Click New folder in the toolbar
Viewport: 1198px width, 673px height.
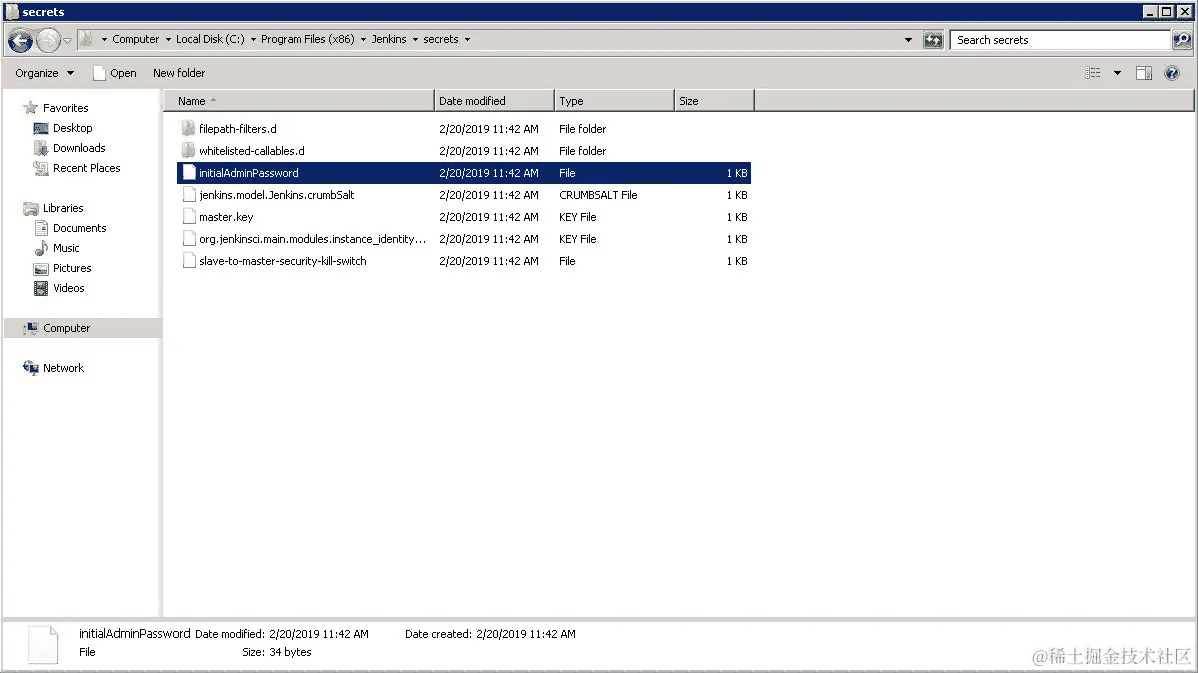179,73
